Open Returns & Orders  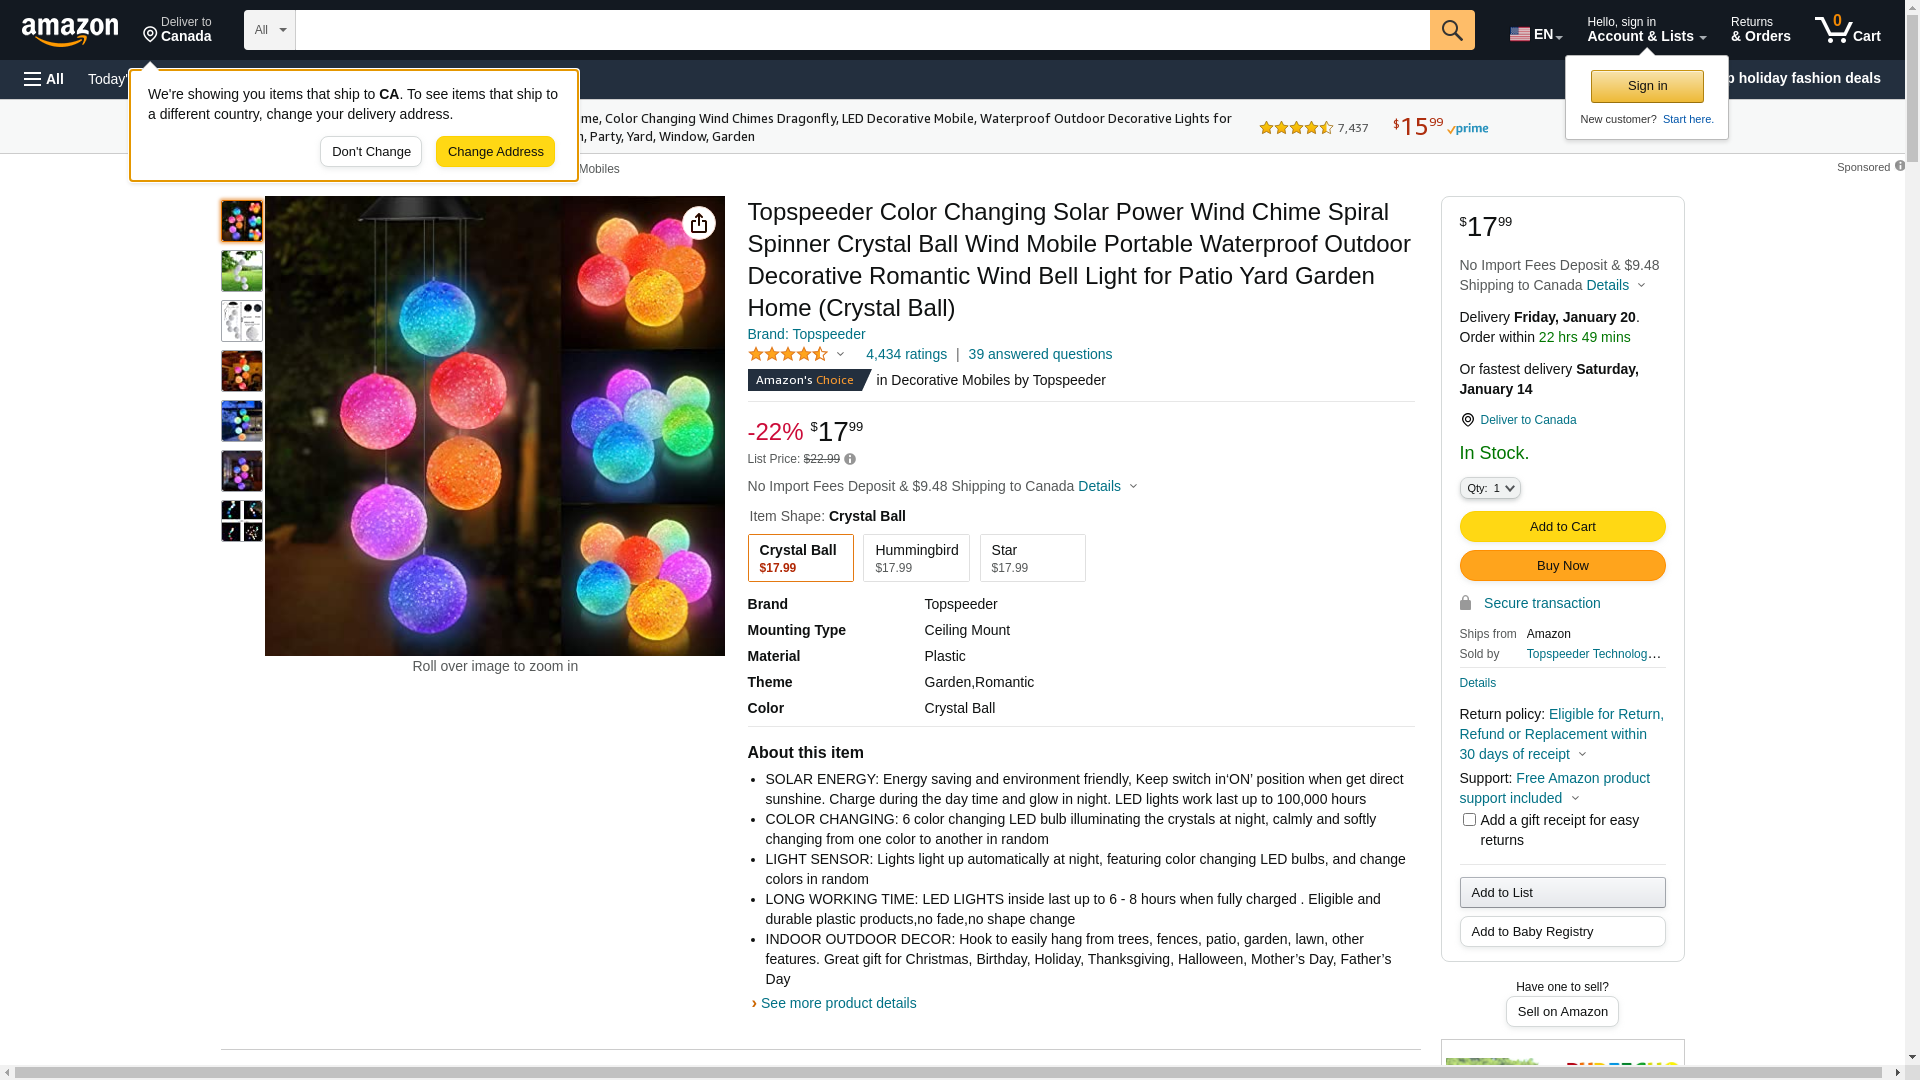pyautogui.click(x=1760, y=30)
